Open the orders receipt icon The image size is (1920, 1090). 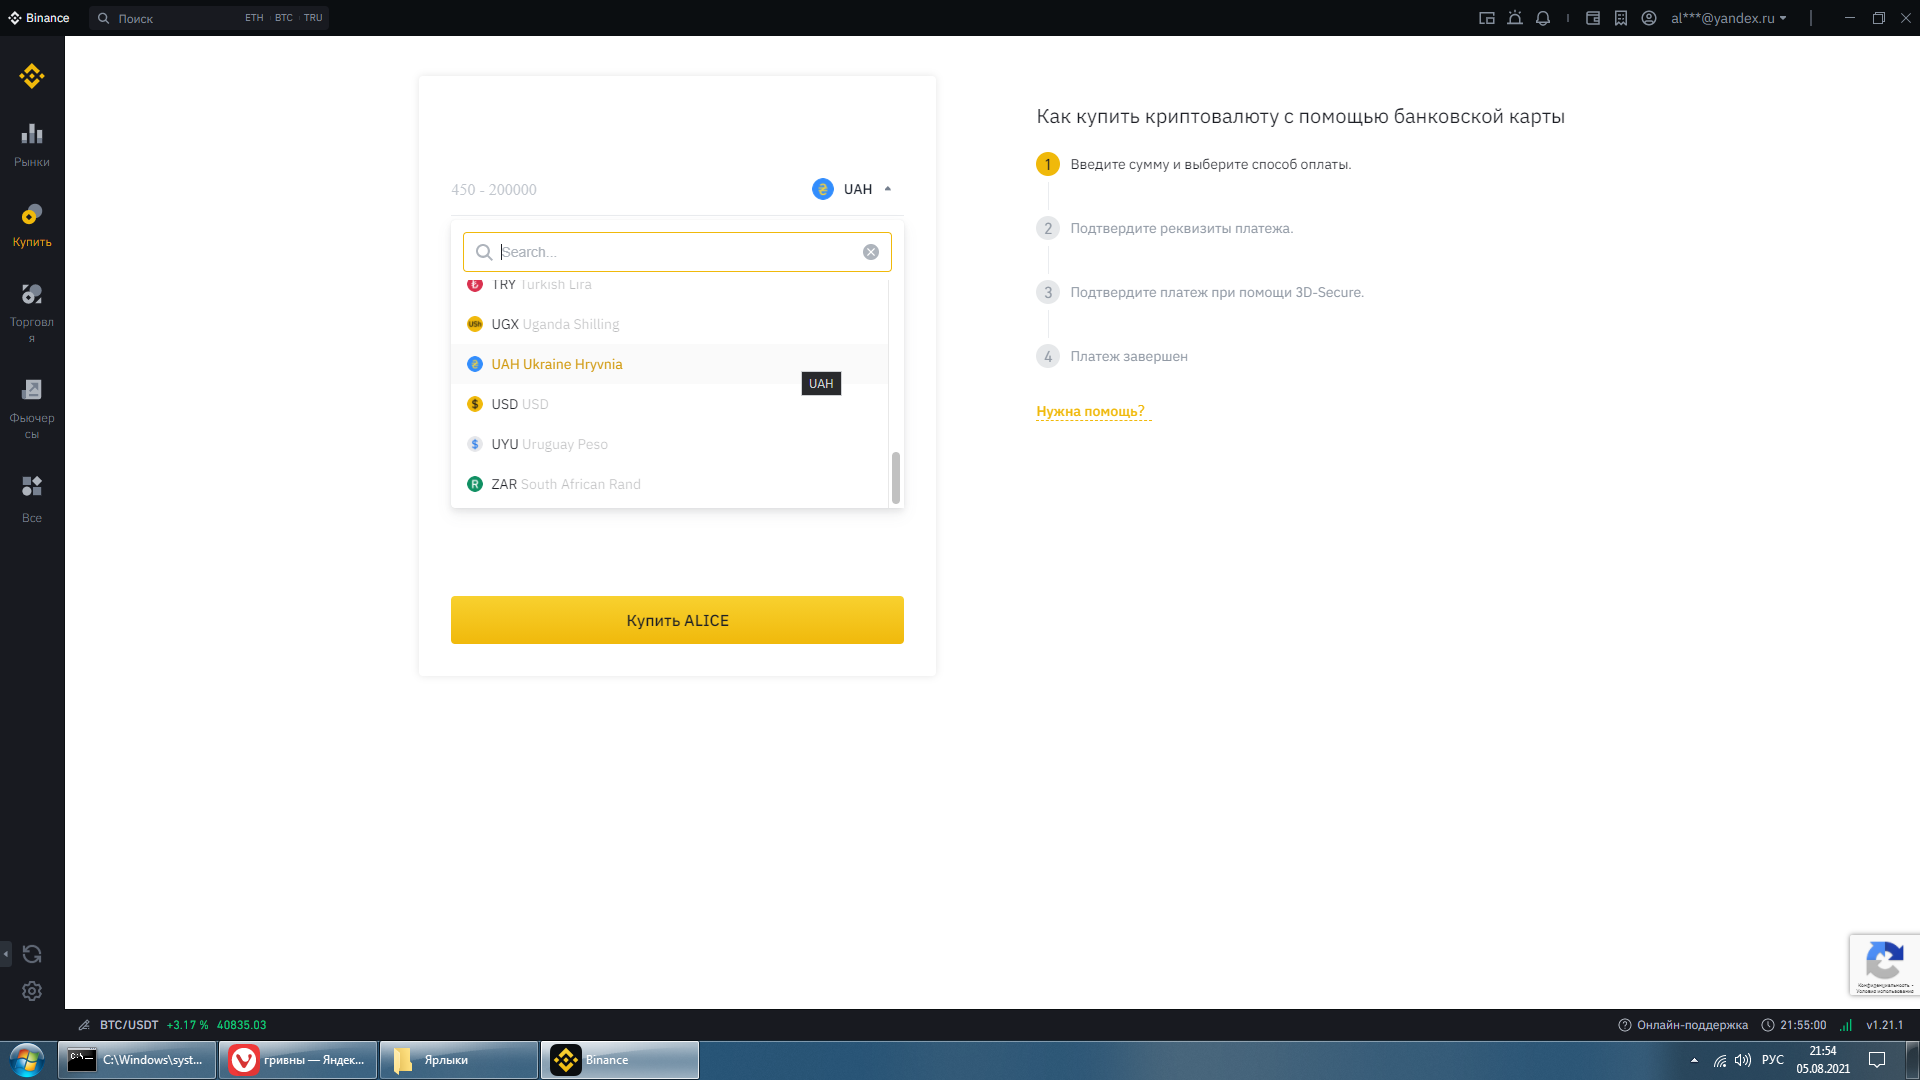click(1621, 18)
